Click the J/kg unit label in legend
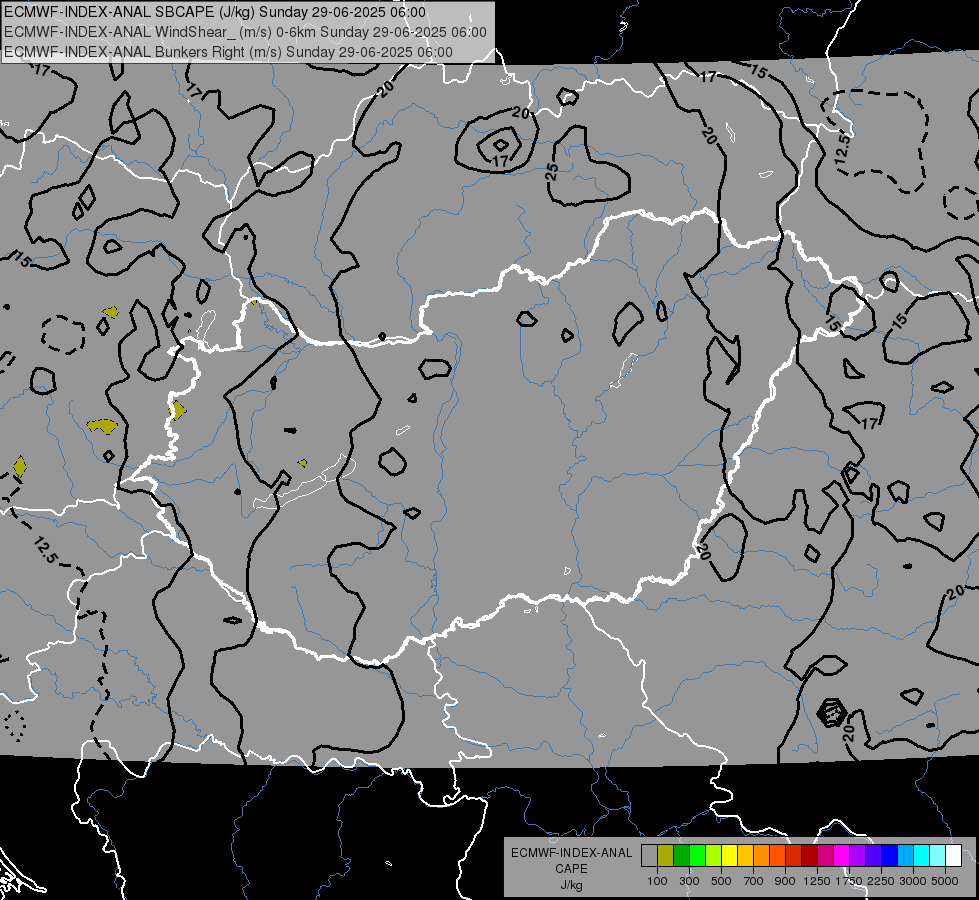 pos(571,885)
